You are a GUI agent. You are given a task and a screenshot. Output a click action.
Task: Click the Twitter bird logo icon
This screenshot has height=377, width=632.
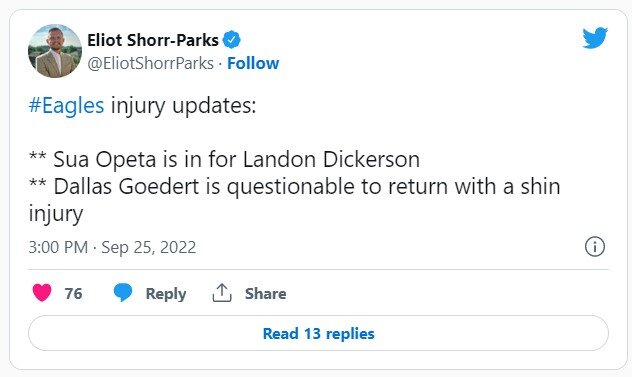(x=595, y=37)
